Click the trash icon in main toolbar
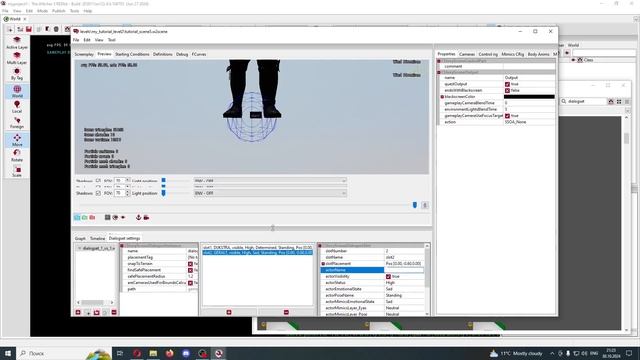The image size is (640, 360). (56, 29)
